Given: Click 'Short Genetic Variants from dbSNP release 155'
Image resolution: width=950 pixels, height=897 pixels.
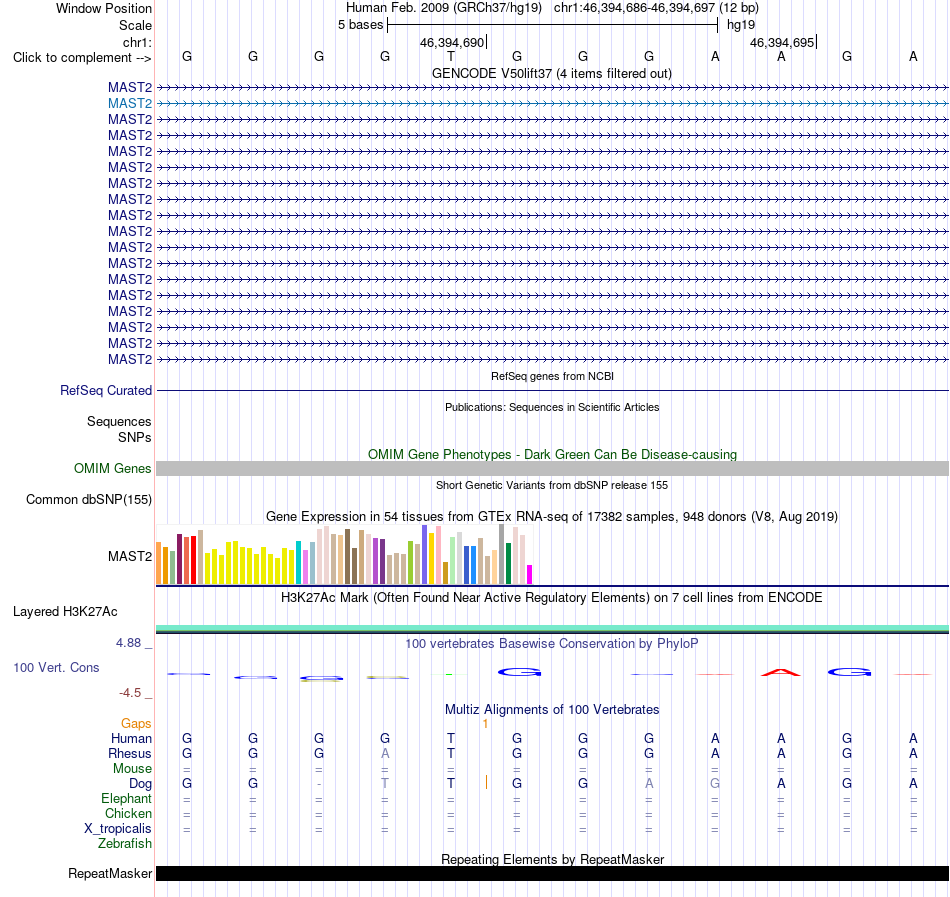Looking at the screenshot, I should click(x=551, y=485).
